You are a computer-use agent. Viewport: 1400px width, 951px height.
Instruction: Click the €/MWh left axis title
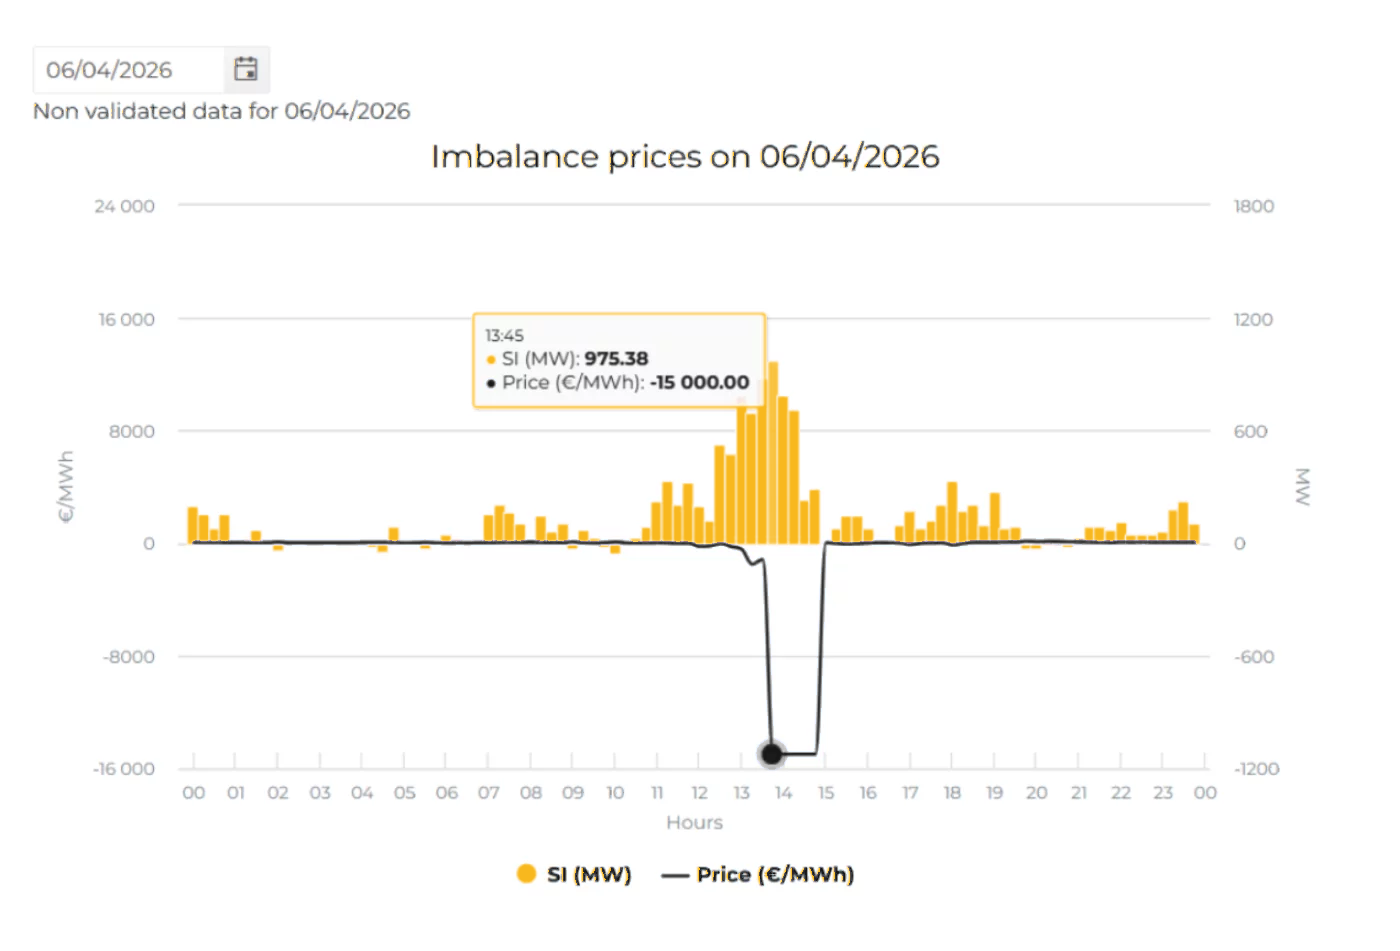(x=66, y=487)
